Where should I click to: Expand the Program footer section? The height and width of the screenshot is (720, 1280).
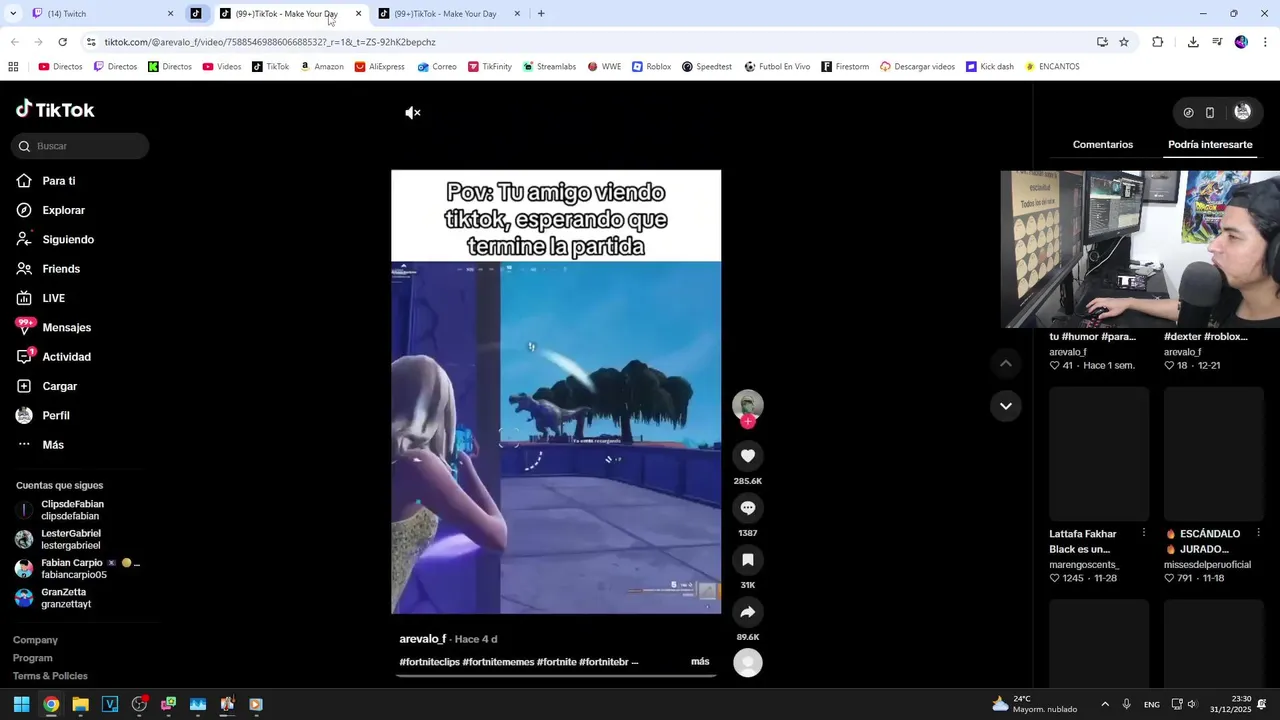32,658
